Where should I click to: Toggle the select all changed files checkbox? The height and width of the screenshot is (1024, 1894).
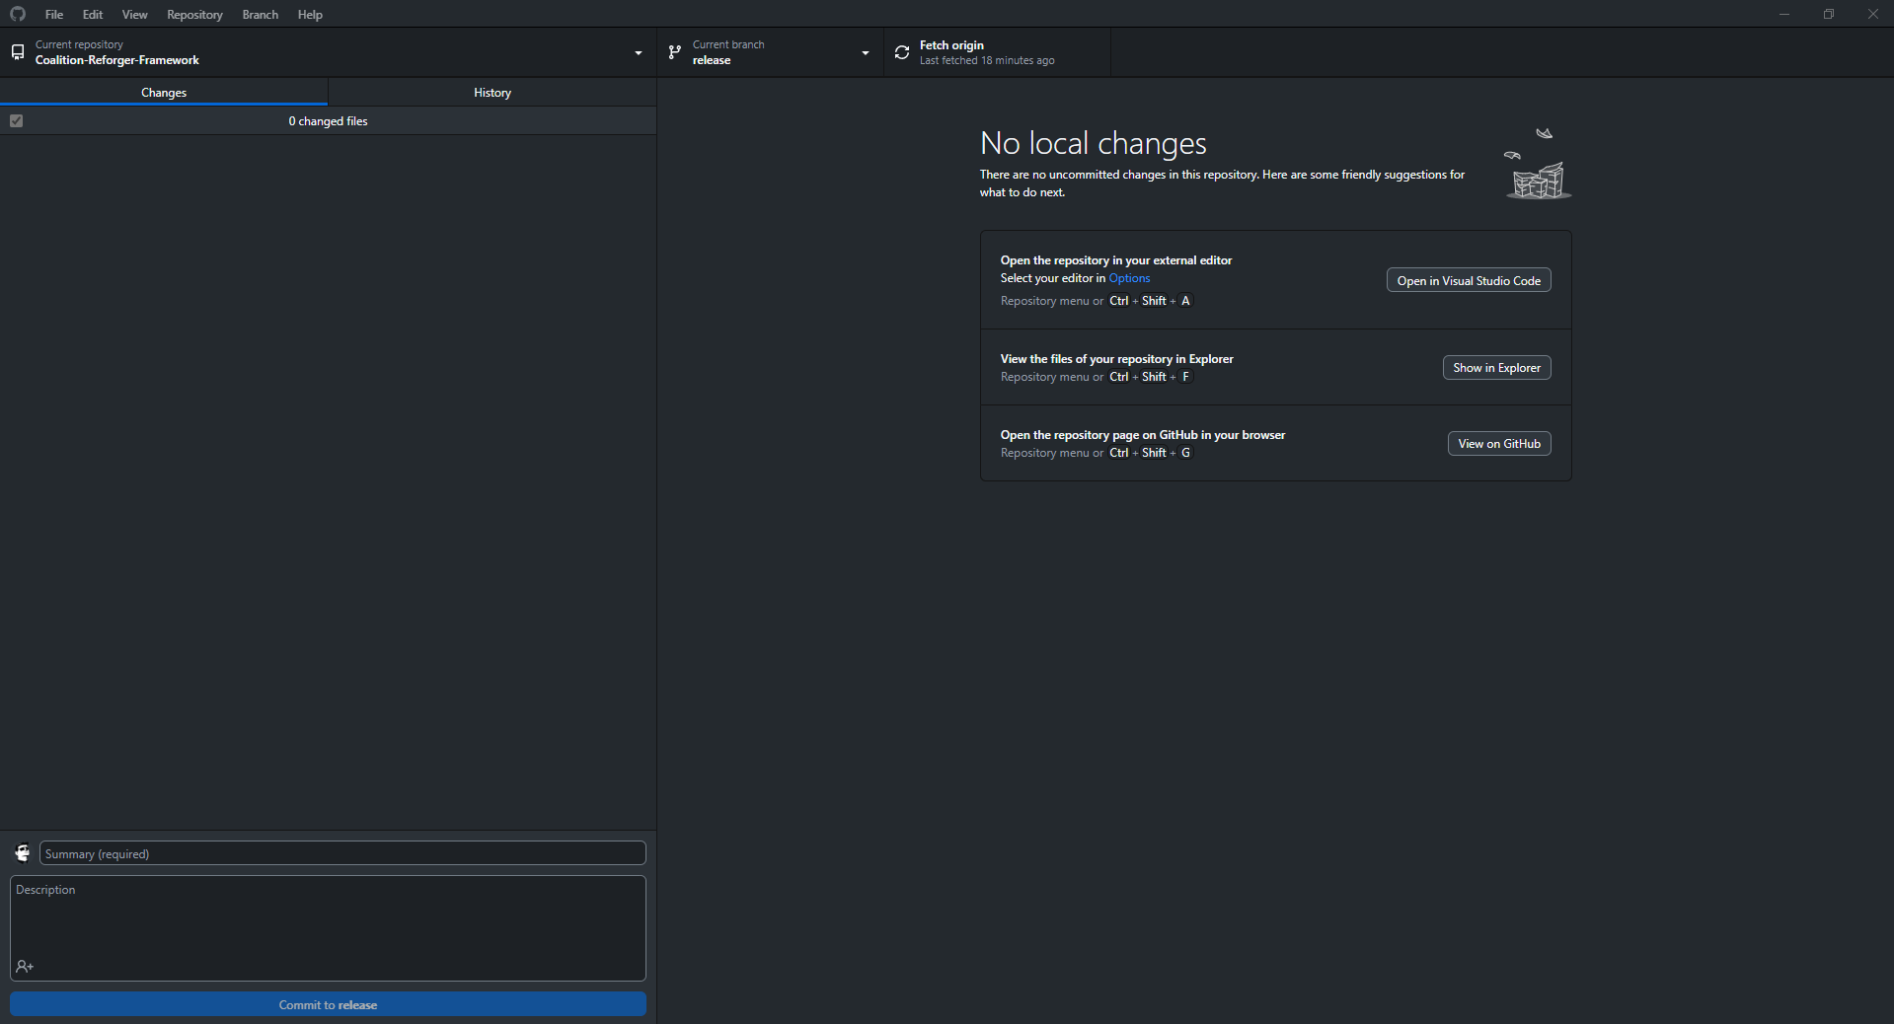[16, 121]
